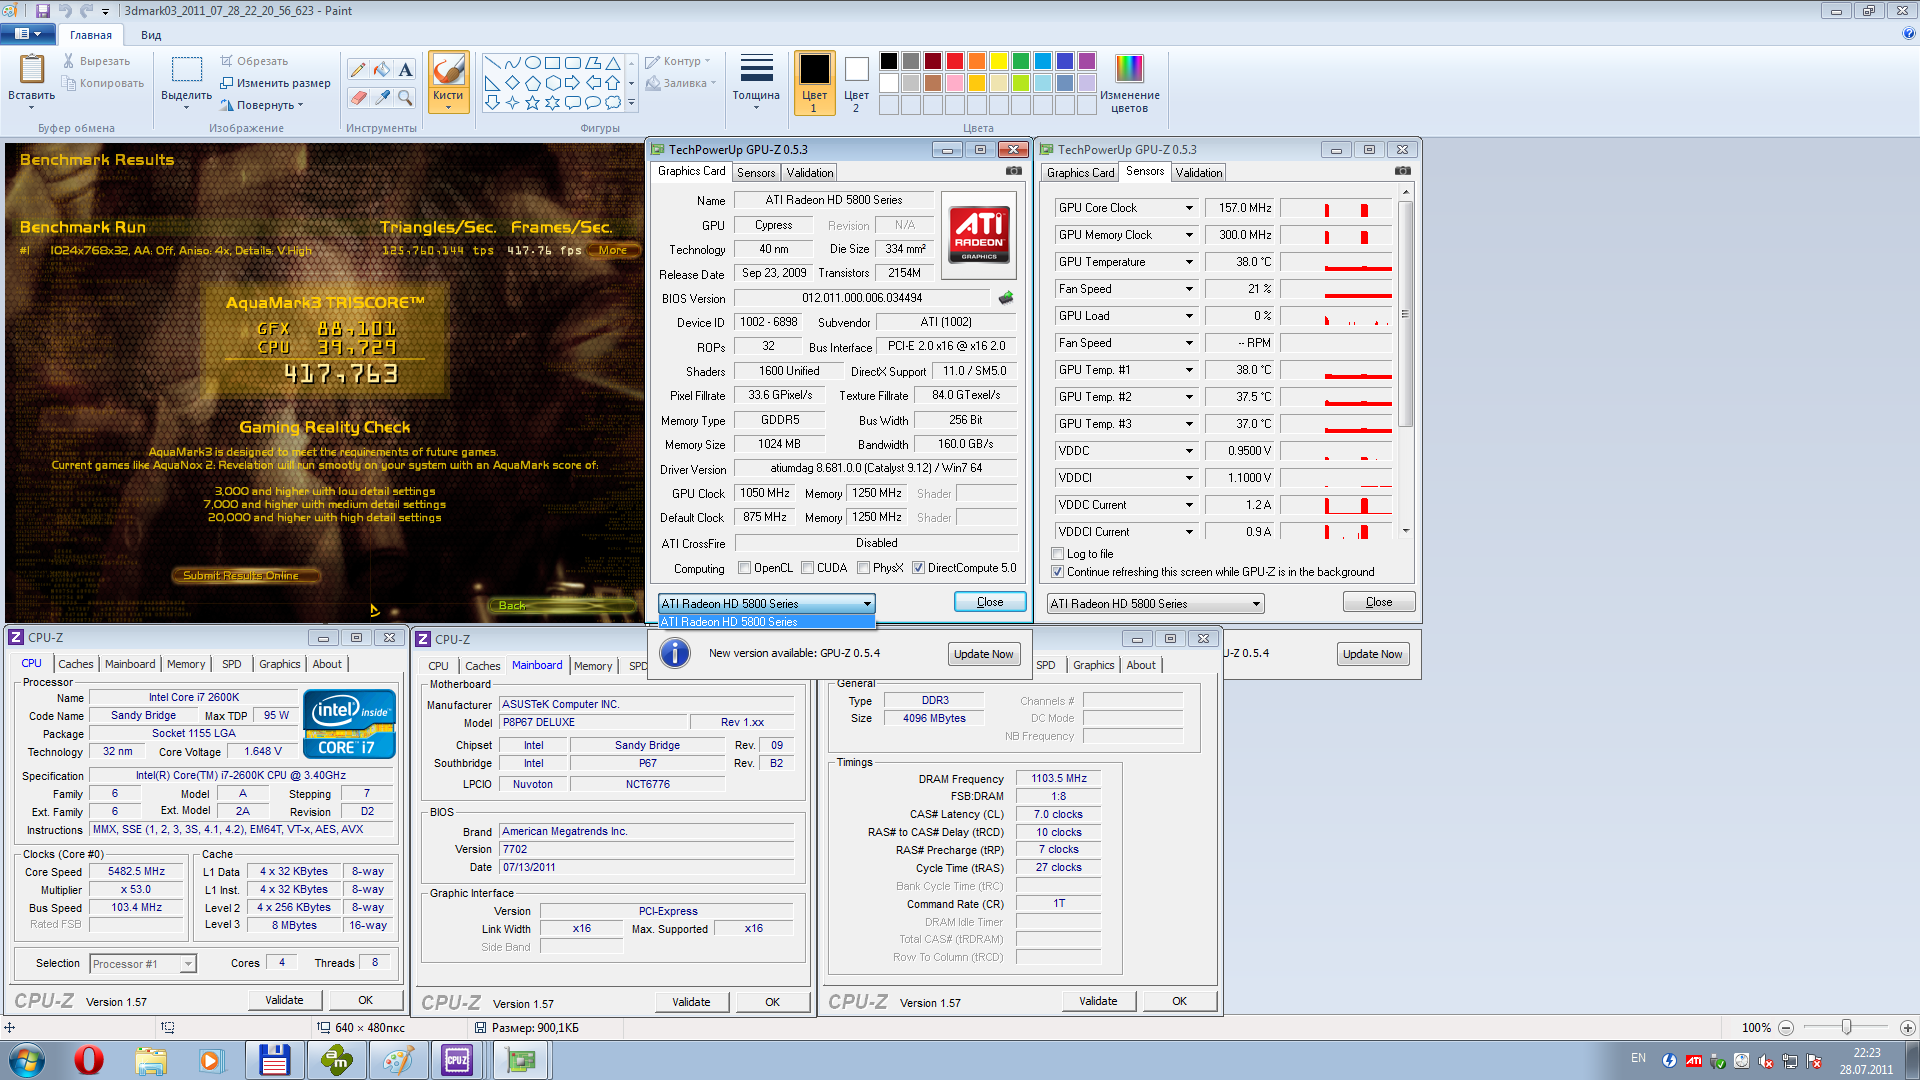
Task: Select ATI Radeon HD 5800 Series list entry
Action: pyautogui.click(x=766, y=622)
